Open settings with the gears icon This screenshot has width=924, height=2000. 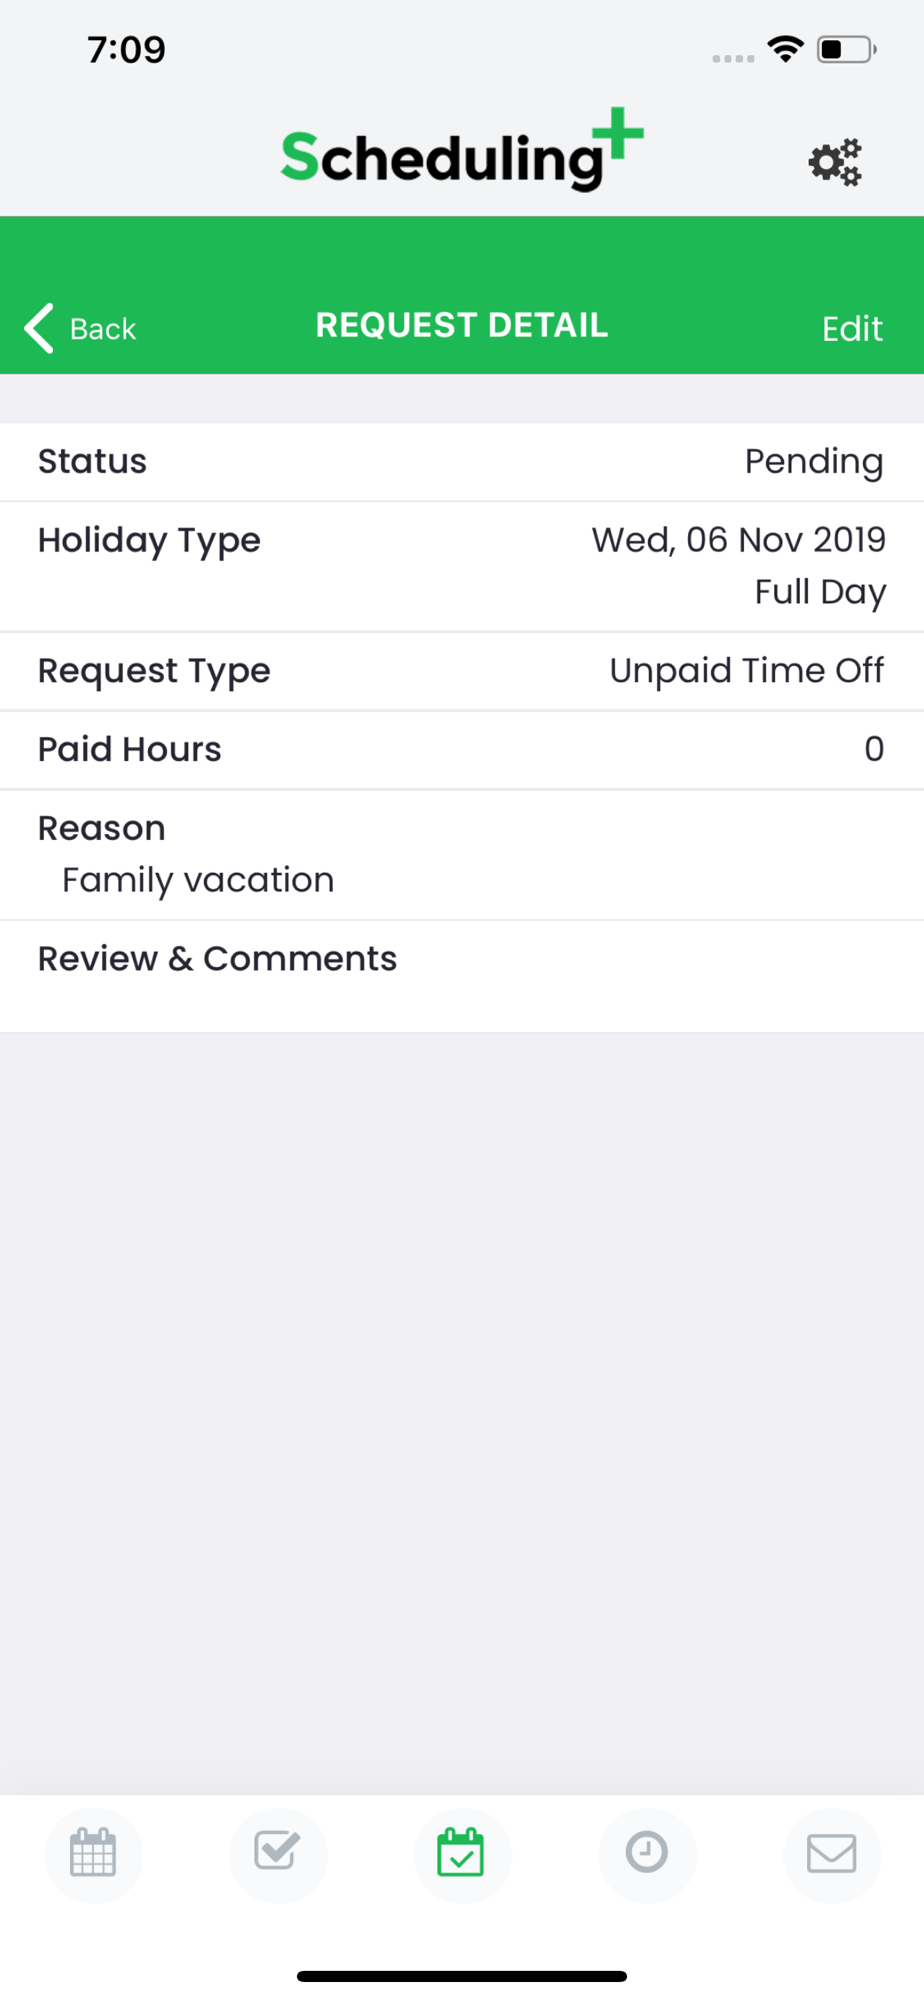coord(835,162)
